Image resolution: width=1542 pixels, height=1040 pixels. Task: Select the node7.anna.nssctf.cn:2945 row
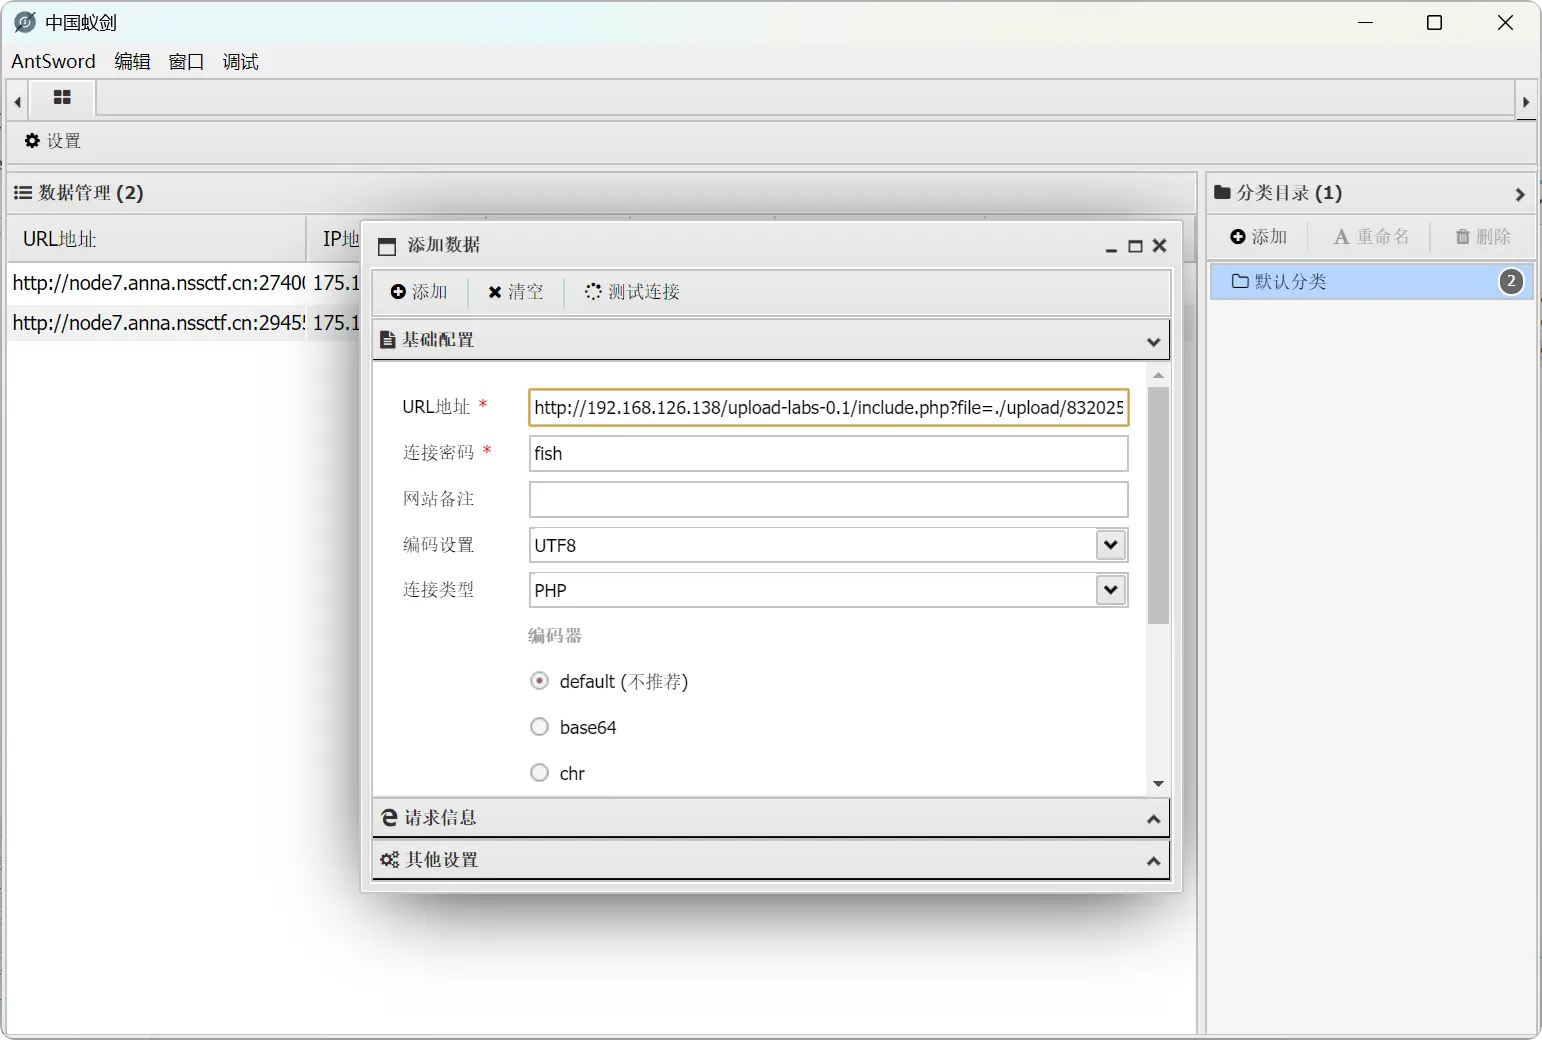tap(183, 323)
